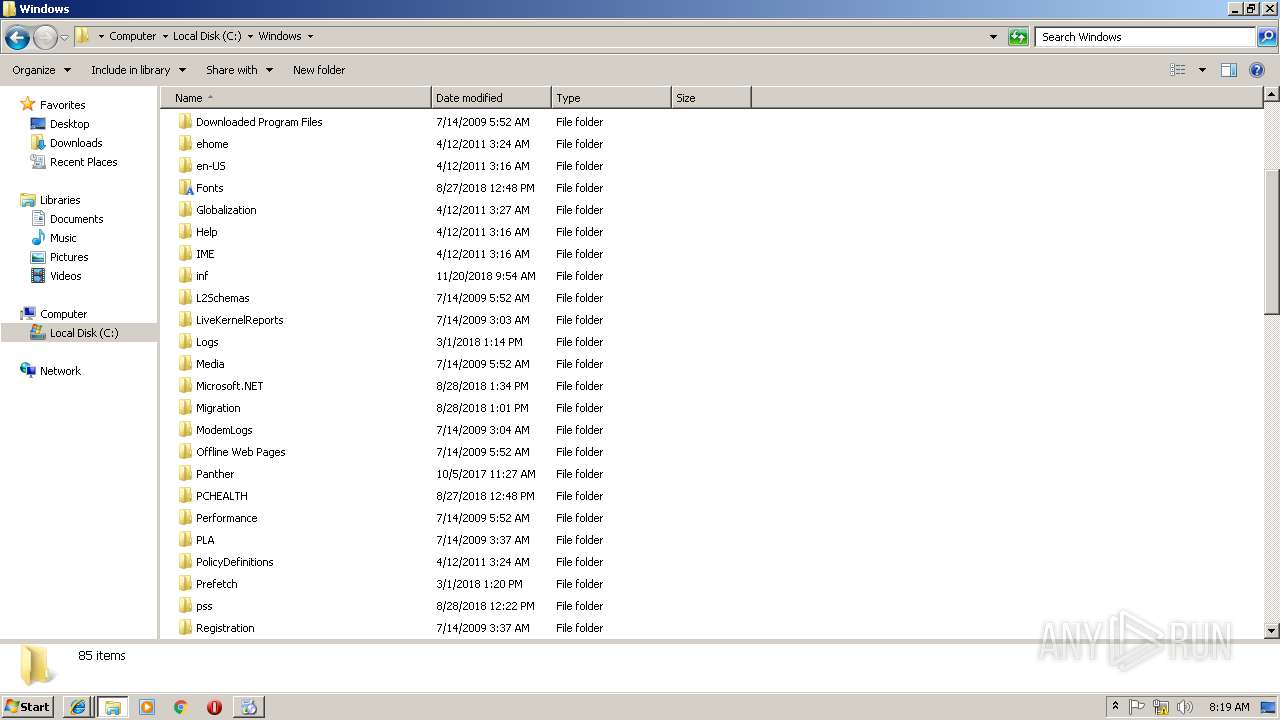Click the Show desktop button
1280x720 pixels.
(1268, 707)
